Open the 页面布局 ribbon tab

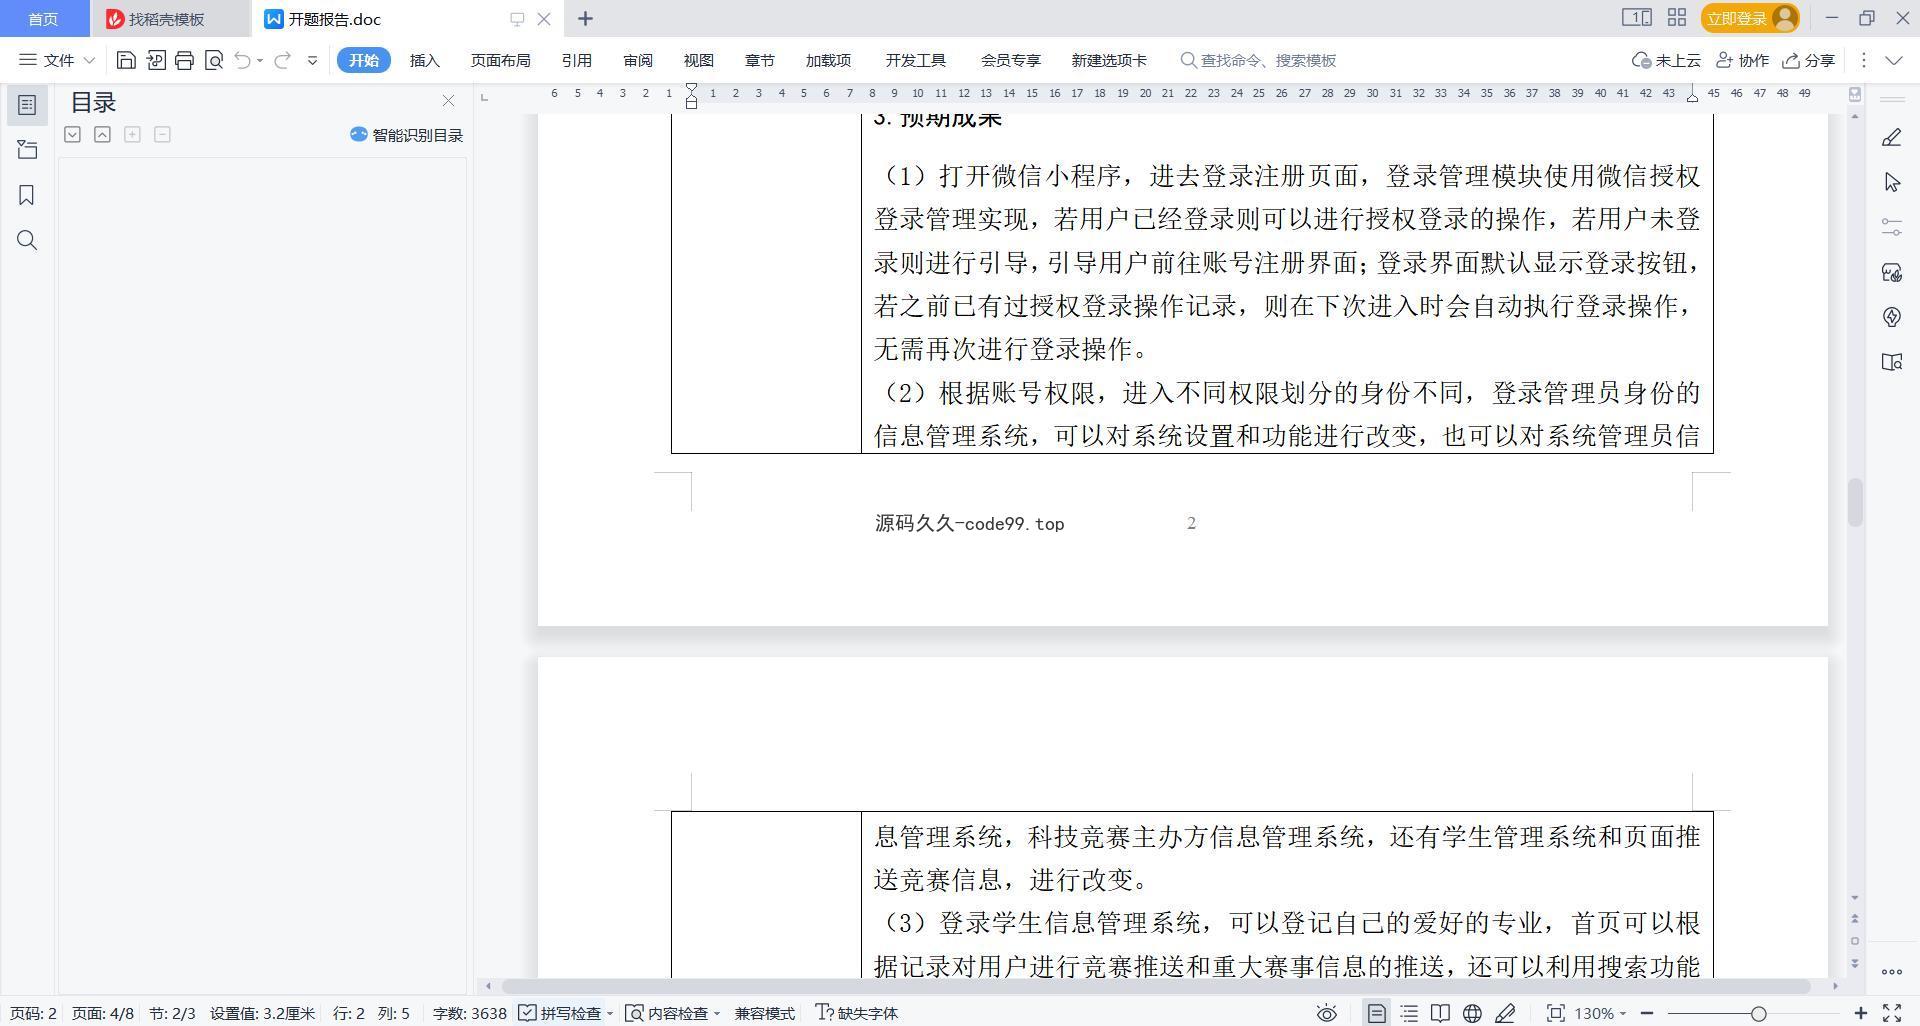coord(500,60)
